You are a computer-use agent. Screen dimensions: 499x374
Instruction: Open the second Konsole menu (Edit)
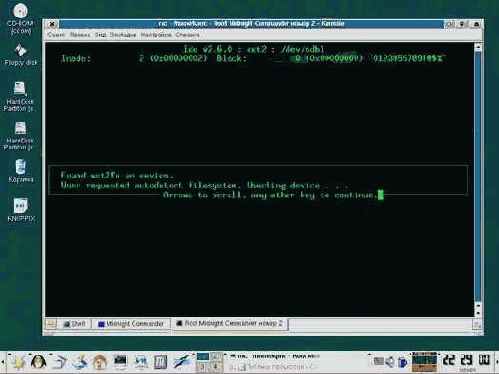tap(80, 35)
